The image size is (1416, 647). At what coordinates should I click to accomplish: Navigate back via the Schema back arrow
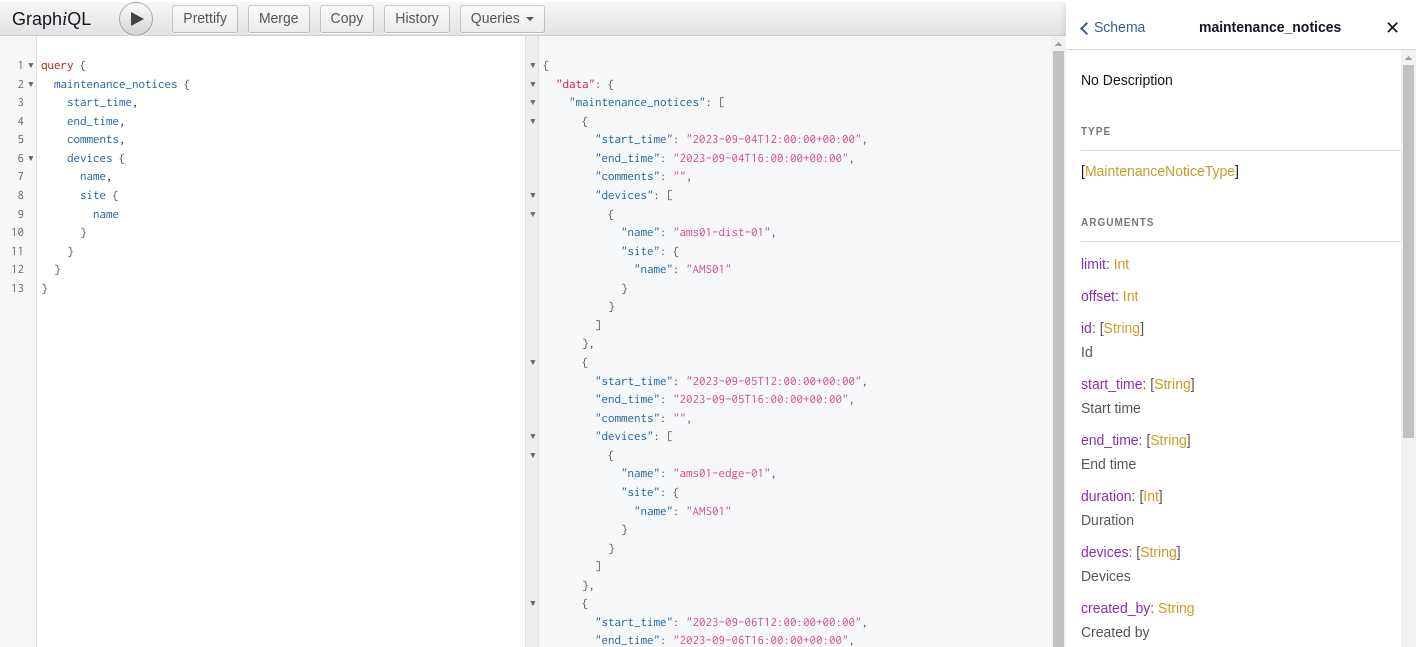1084,28
